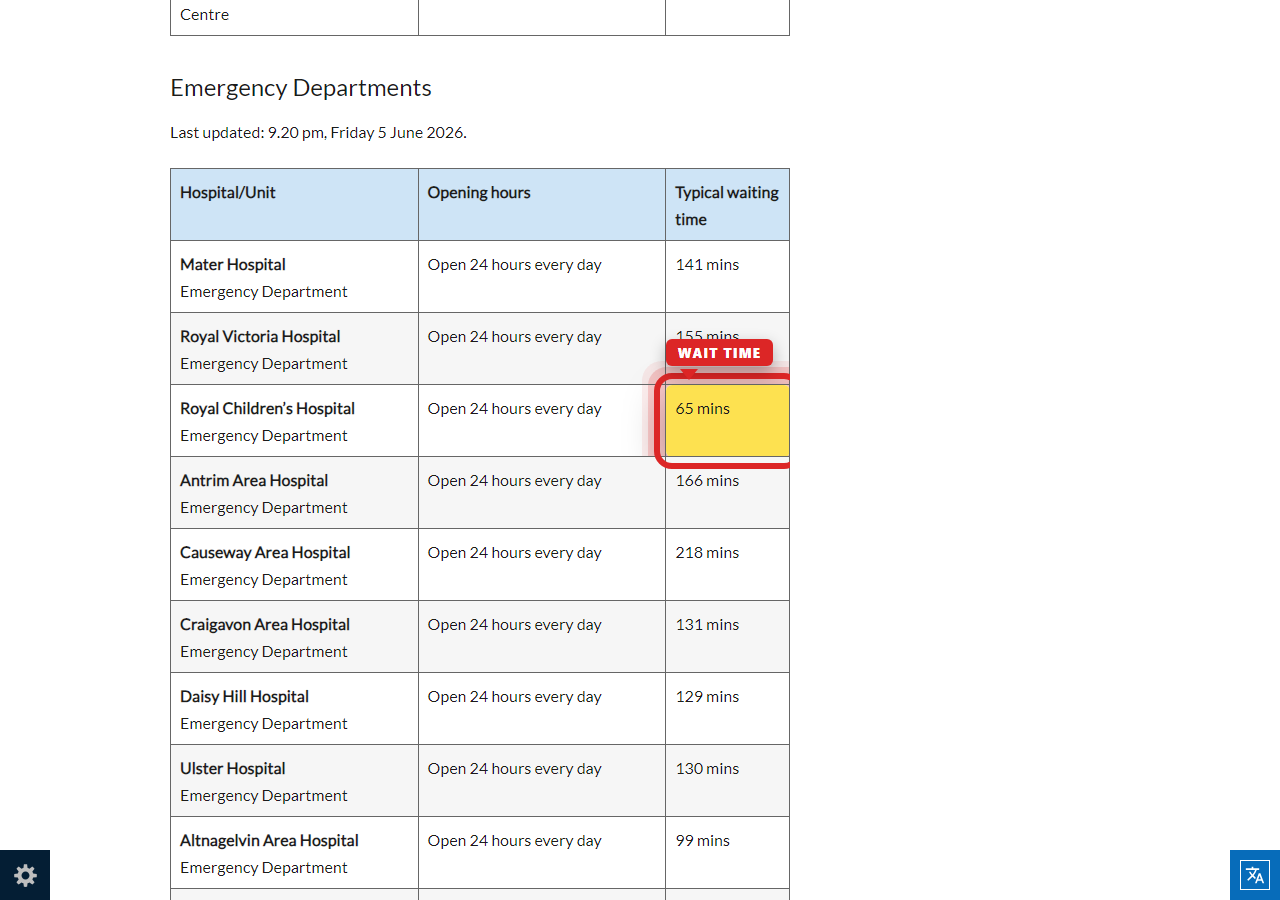Select the Ulster Hospital name
Image resolution: width=1280 pixels, height=900 pixels.
pyautogui.click(x=233, y=768)
